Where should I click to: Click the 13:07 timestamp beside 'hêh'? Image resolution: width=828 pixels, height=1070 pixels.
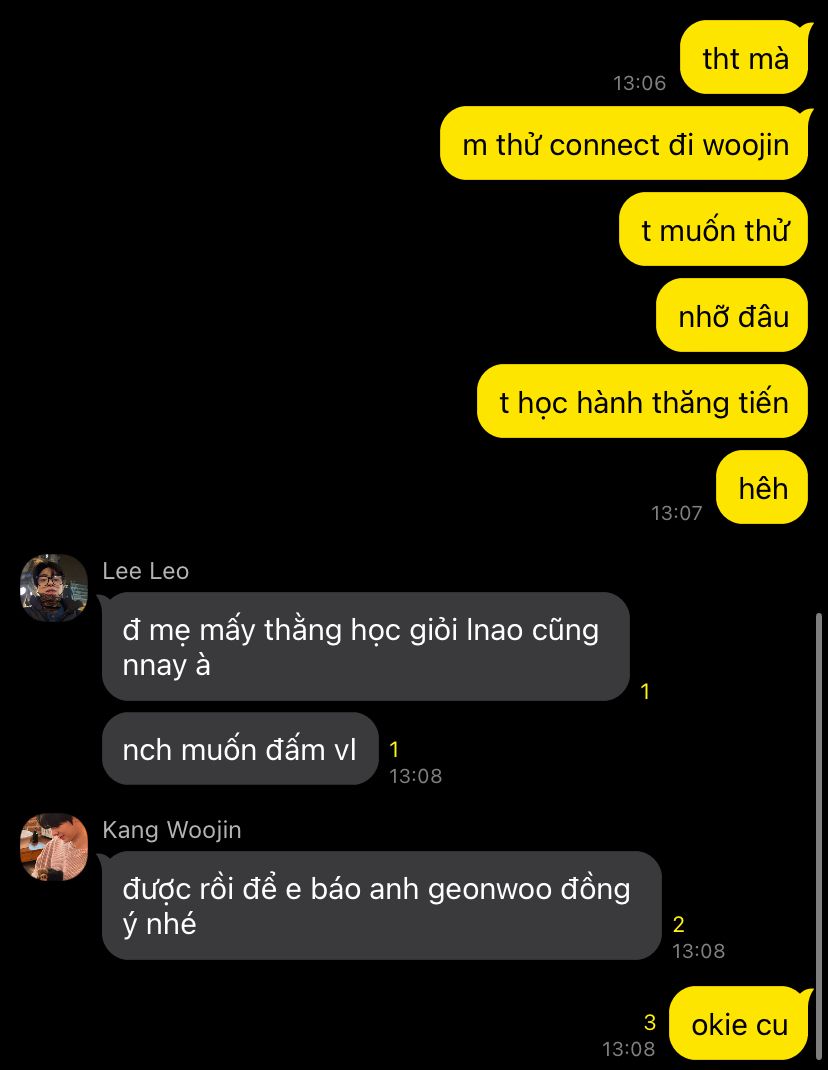tap(676, 512)
